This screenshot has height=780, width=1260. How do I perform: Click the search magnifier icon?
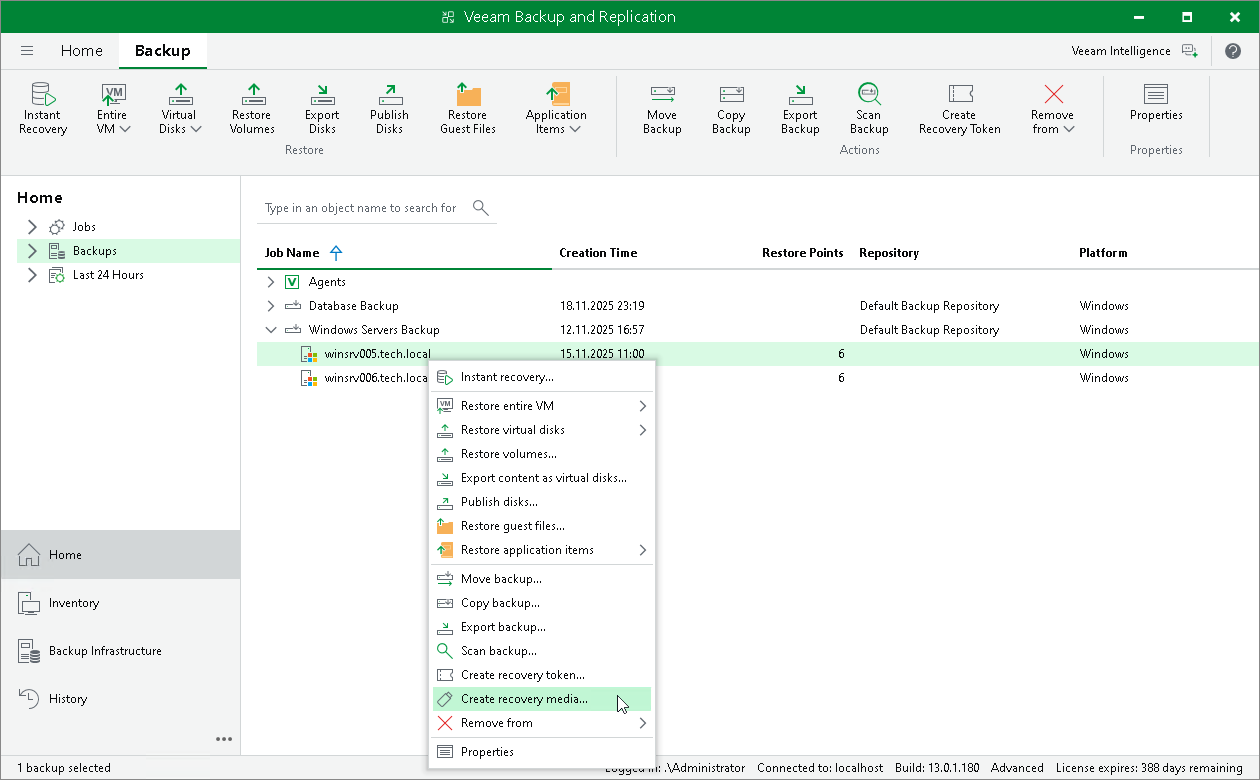481,208
